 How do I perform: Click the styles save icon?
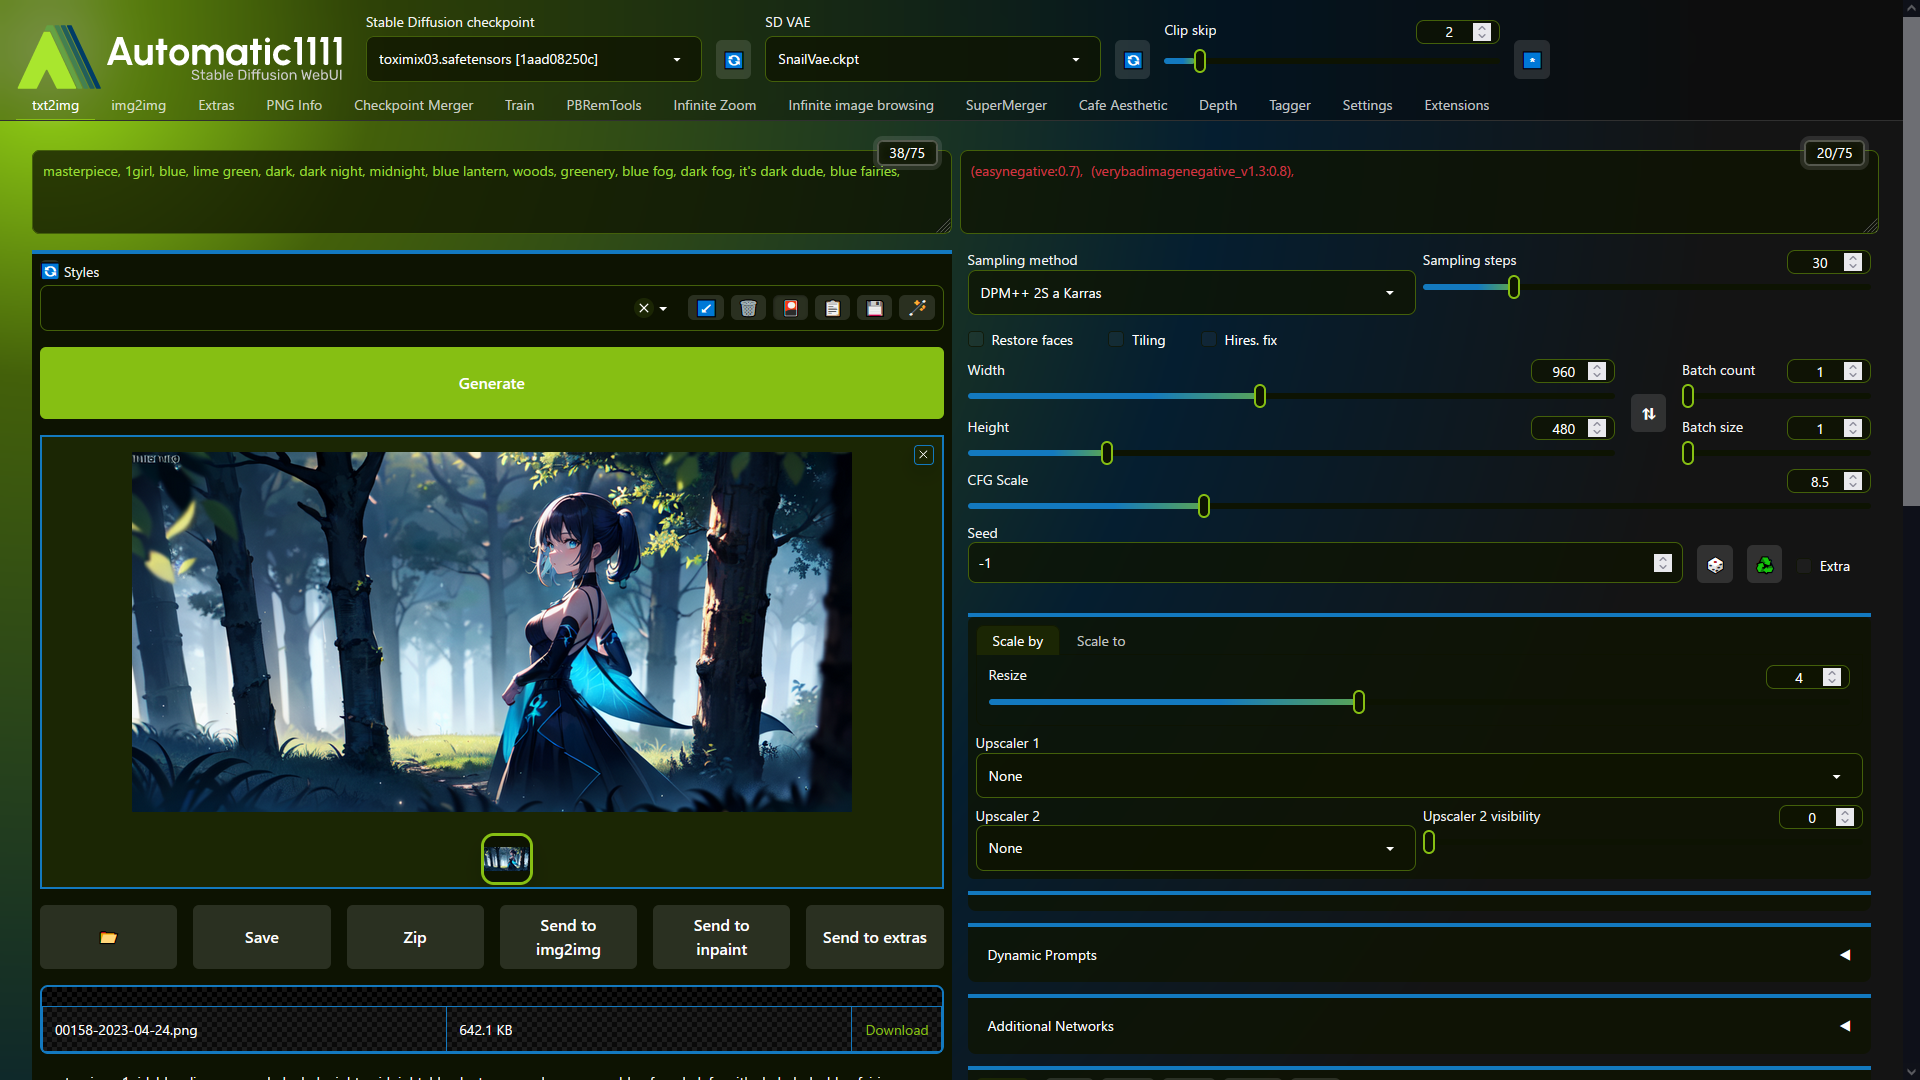point(876,307)
